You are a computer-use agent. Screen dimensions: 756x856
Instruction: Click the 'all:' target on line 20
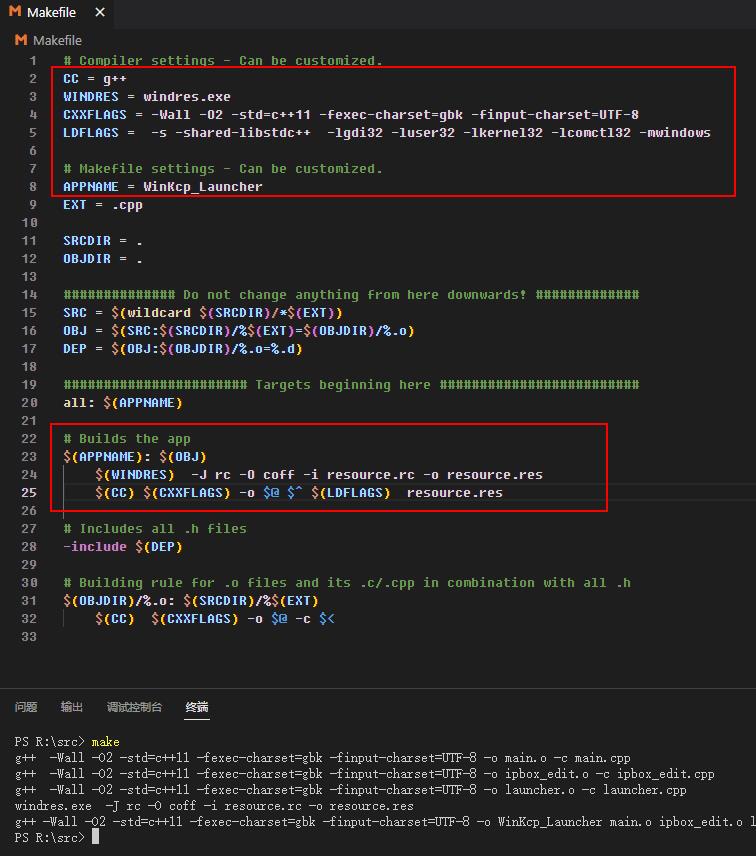coord(79,403)
